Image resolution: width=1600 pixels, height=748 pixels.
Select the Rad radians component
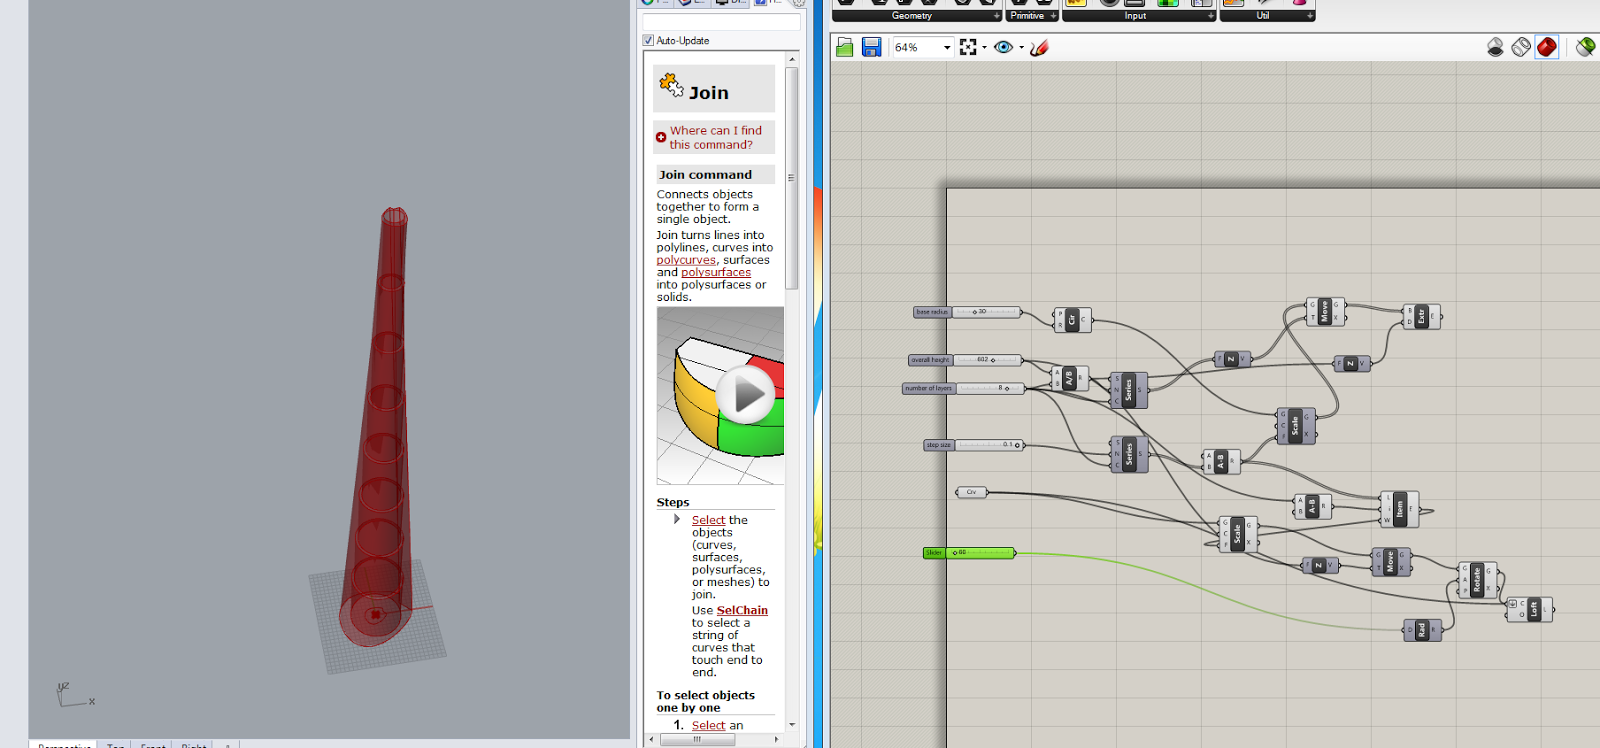[x=1423, y=630]
